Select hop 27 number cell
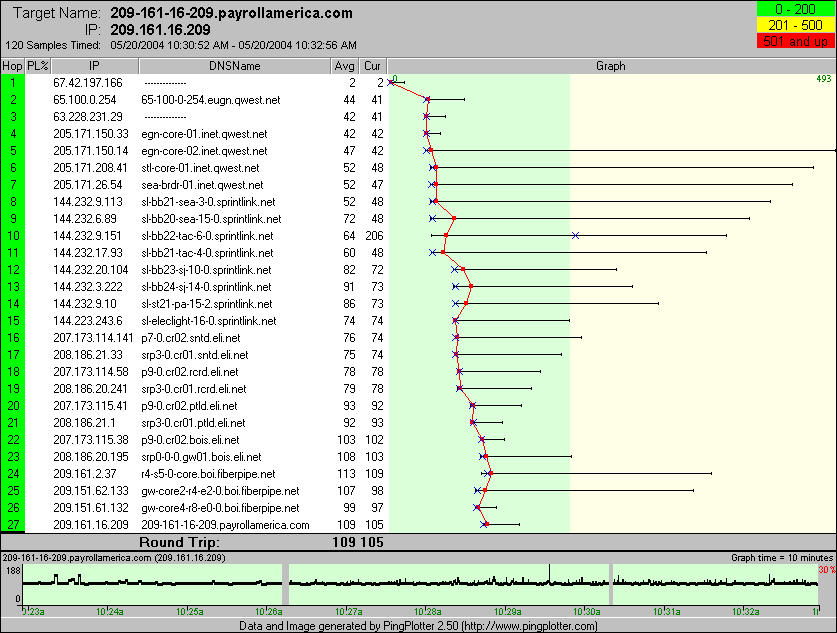This screenshot has height=633, width=837. [12, 524]
